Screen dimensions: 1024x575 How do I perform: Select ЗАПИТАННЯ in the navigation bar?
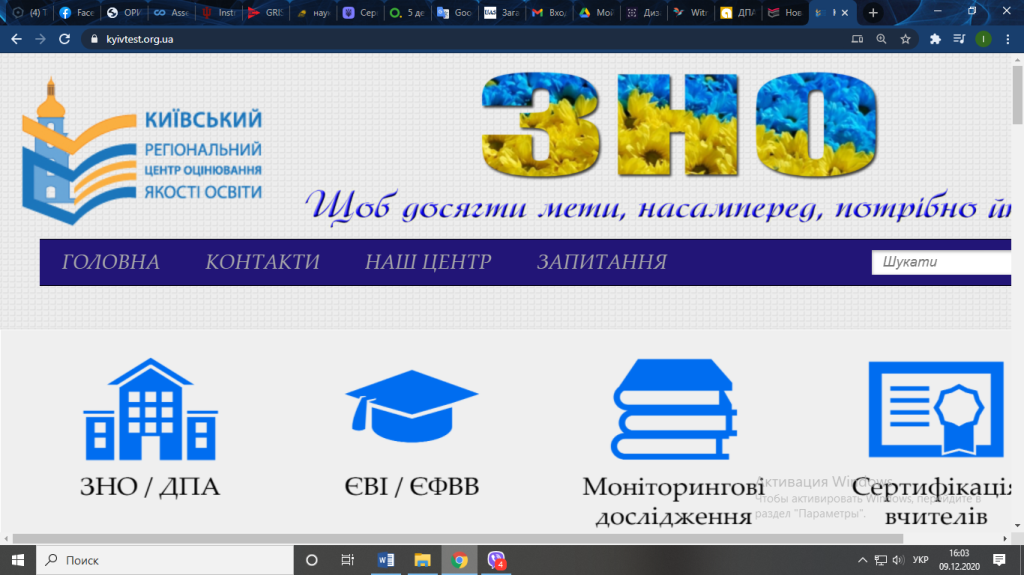[601, 262]
